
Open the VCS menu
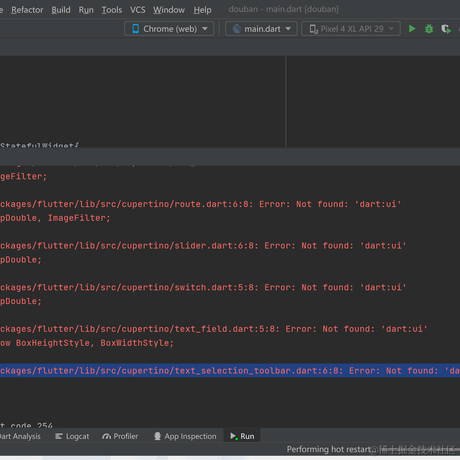pyautogui.click(x=138, y=10)
